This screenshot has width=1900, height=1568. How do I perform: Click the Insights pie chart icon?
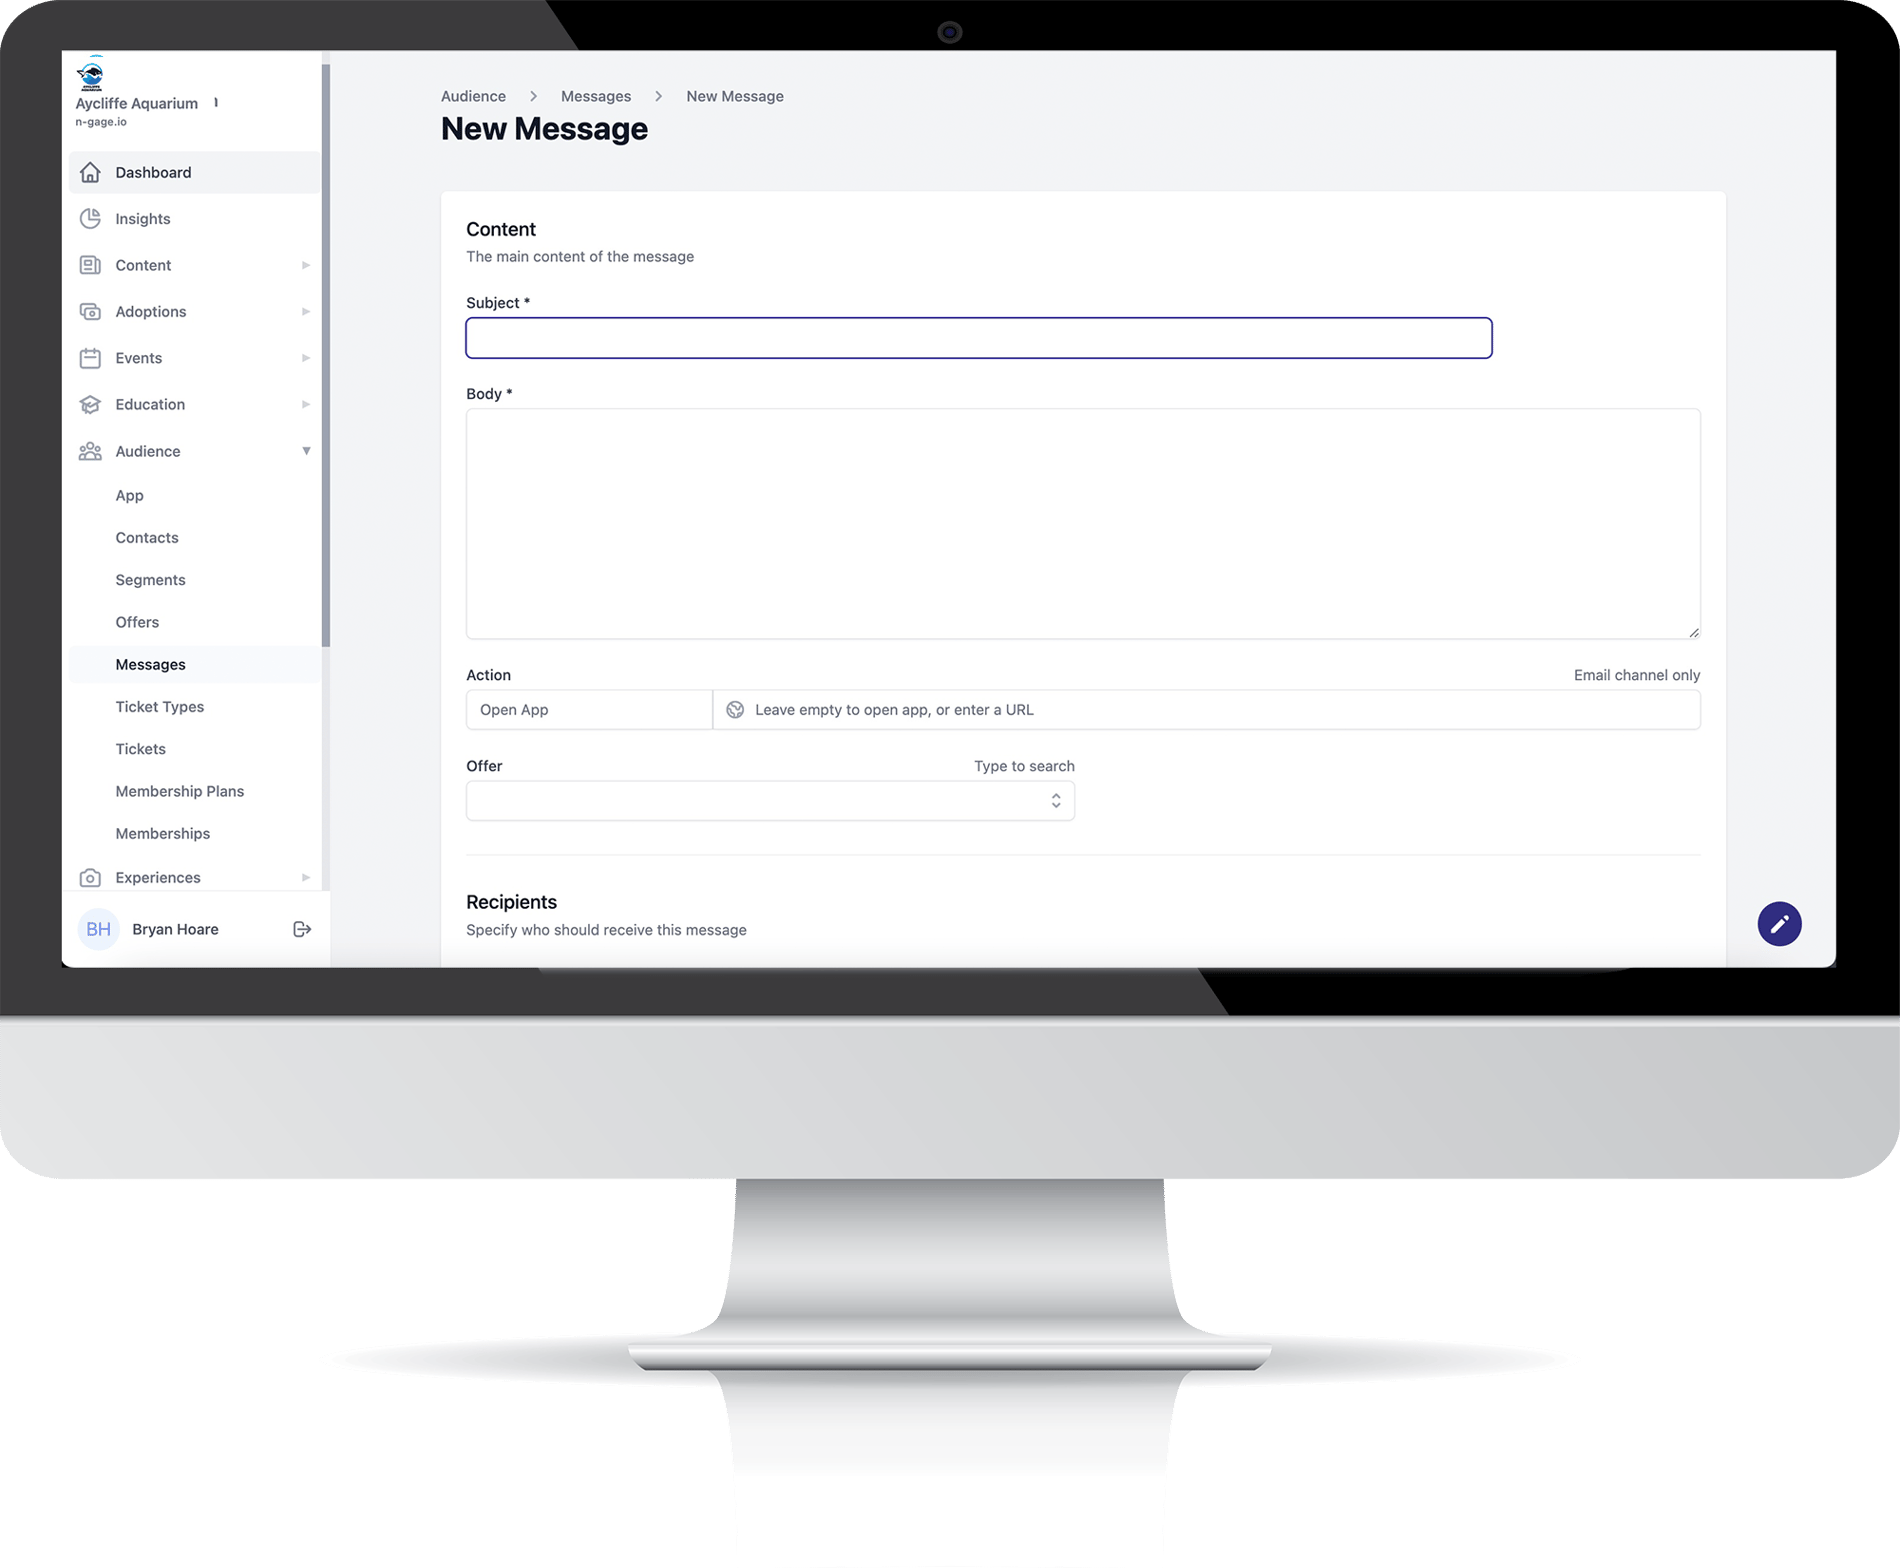tap(90, 218)
